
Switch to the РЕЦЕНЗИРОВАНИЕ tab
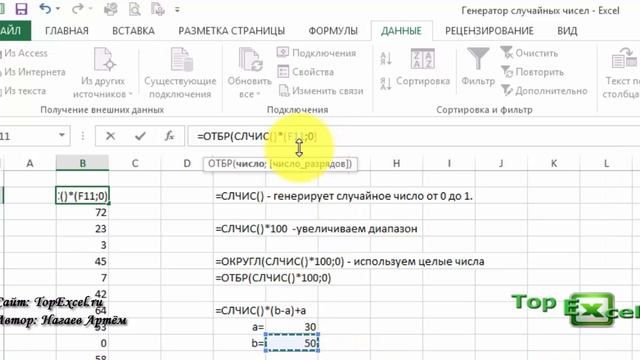pyautogui.click(x=489, y=31)
